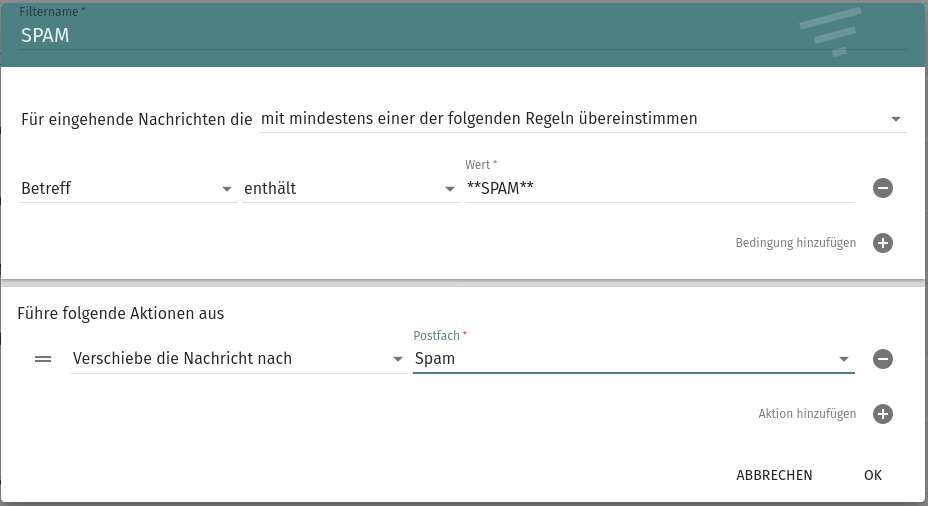Click the filter icon in the header
Viewport: 928px width, 506px height.
click(x=830, y=32)
